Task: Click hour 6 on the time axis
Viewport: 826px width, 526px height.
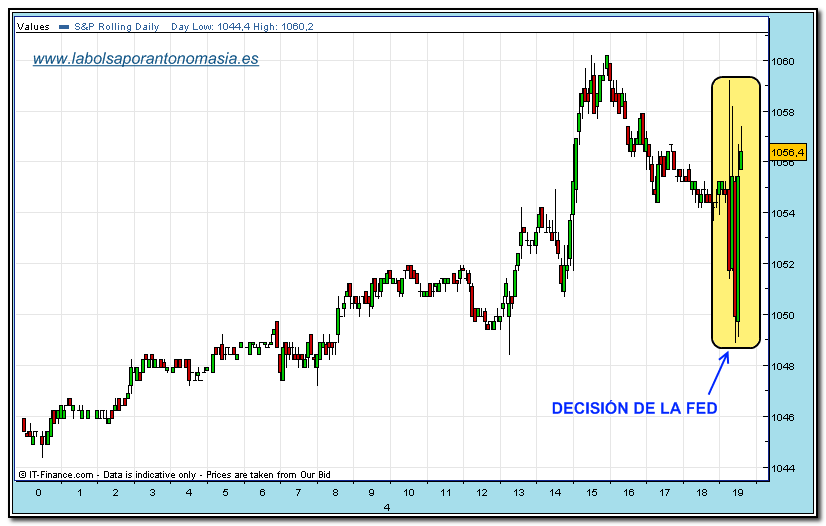Action: 262,493
